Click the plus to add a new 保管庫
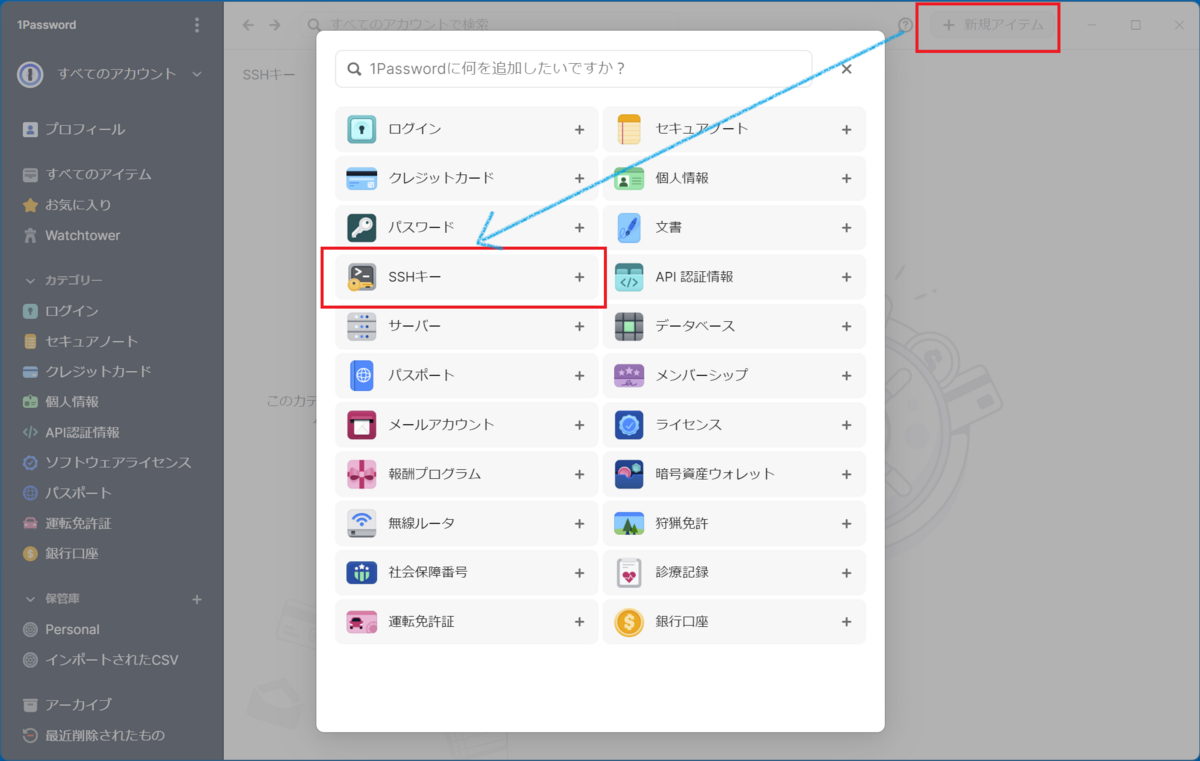Screen dimensions: 1200x761 click(x=197, y=598)
